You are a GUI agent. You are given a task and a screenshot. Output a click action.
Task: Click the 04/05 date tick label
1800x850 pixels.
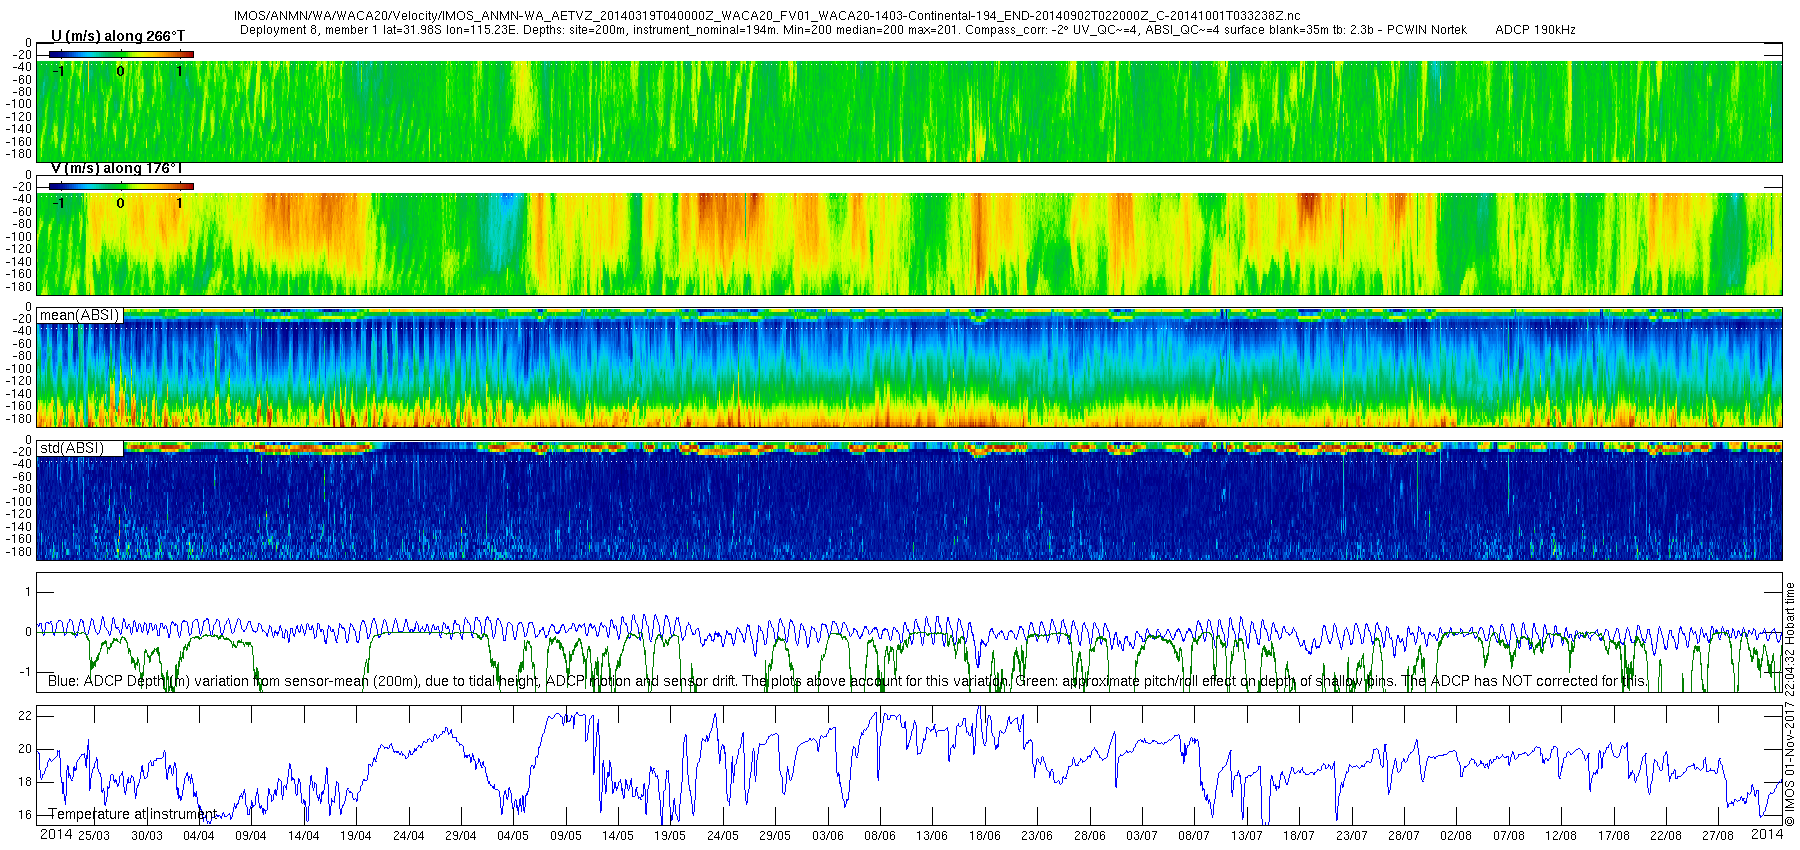click(x=513, y=836)
